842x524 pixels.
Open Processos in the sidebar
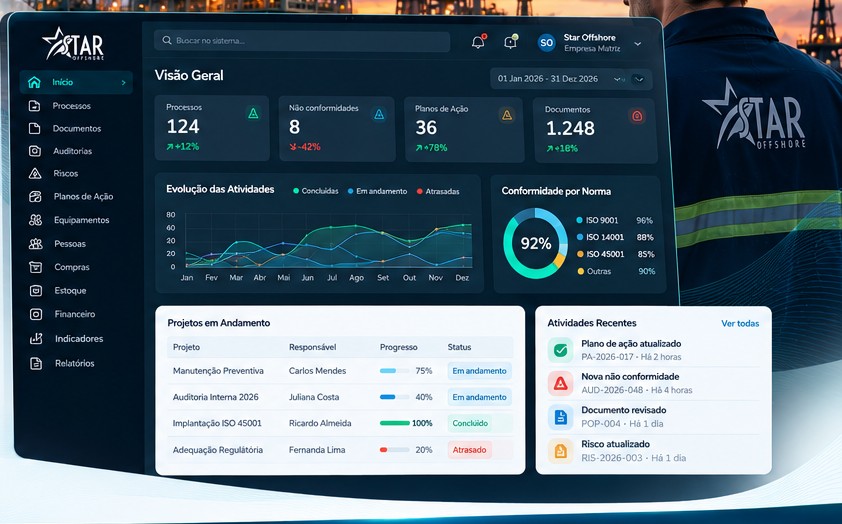coord(71,106)
